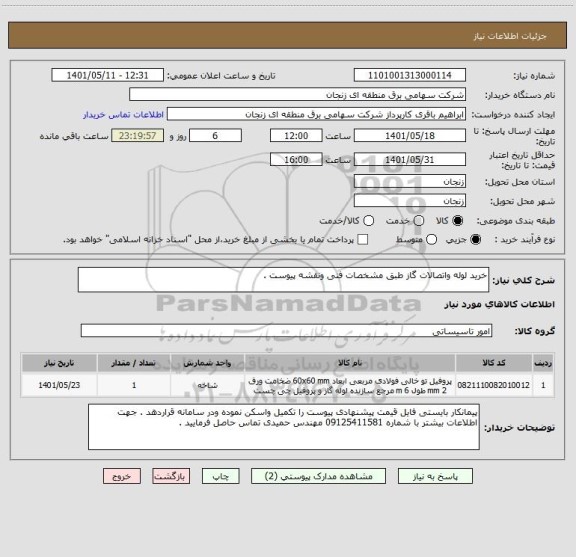Click the جزئیات اطلاعات نیاز header title
The width and height of the screenshot is (576, 557).
(510, 36)
